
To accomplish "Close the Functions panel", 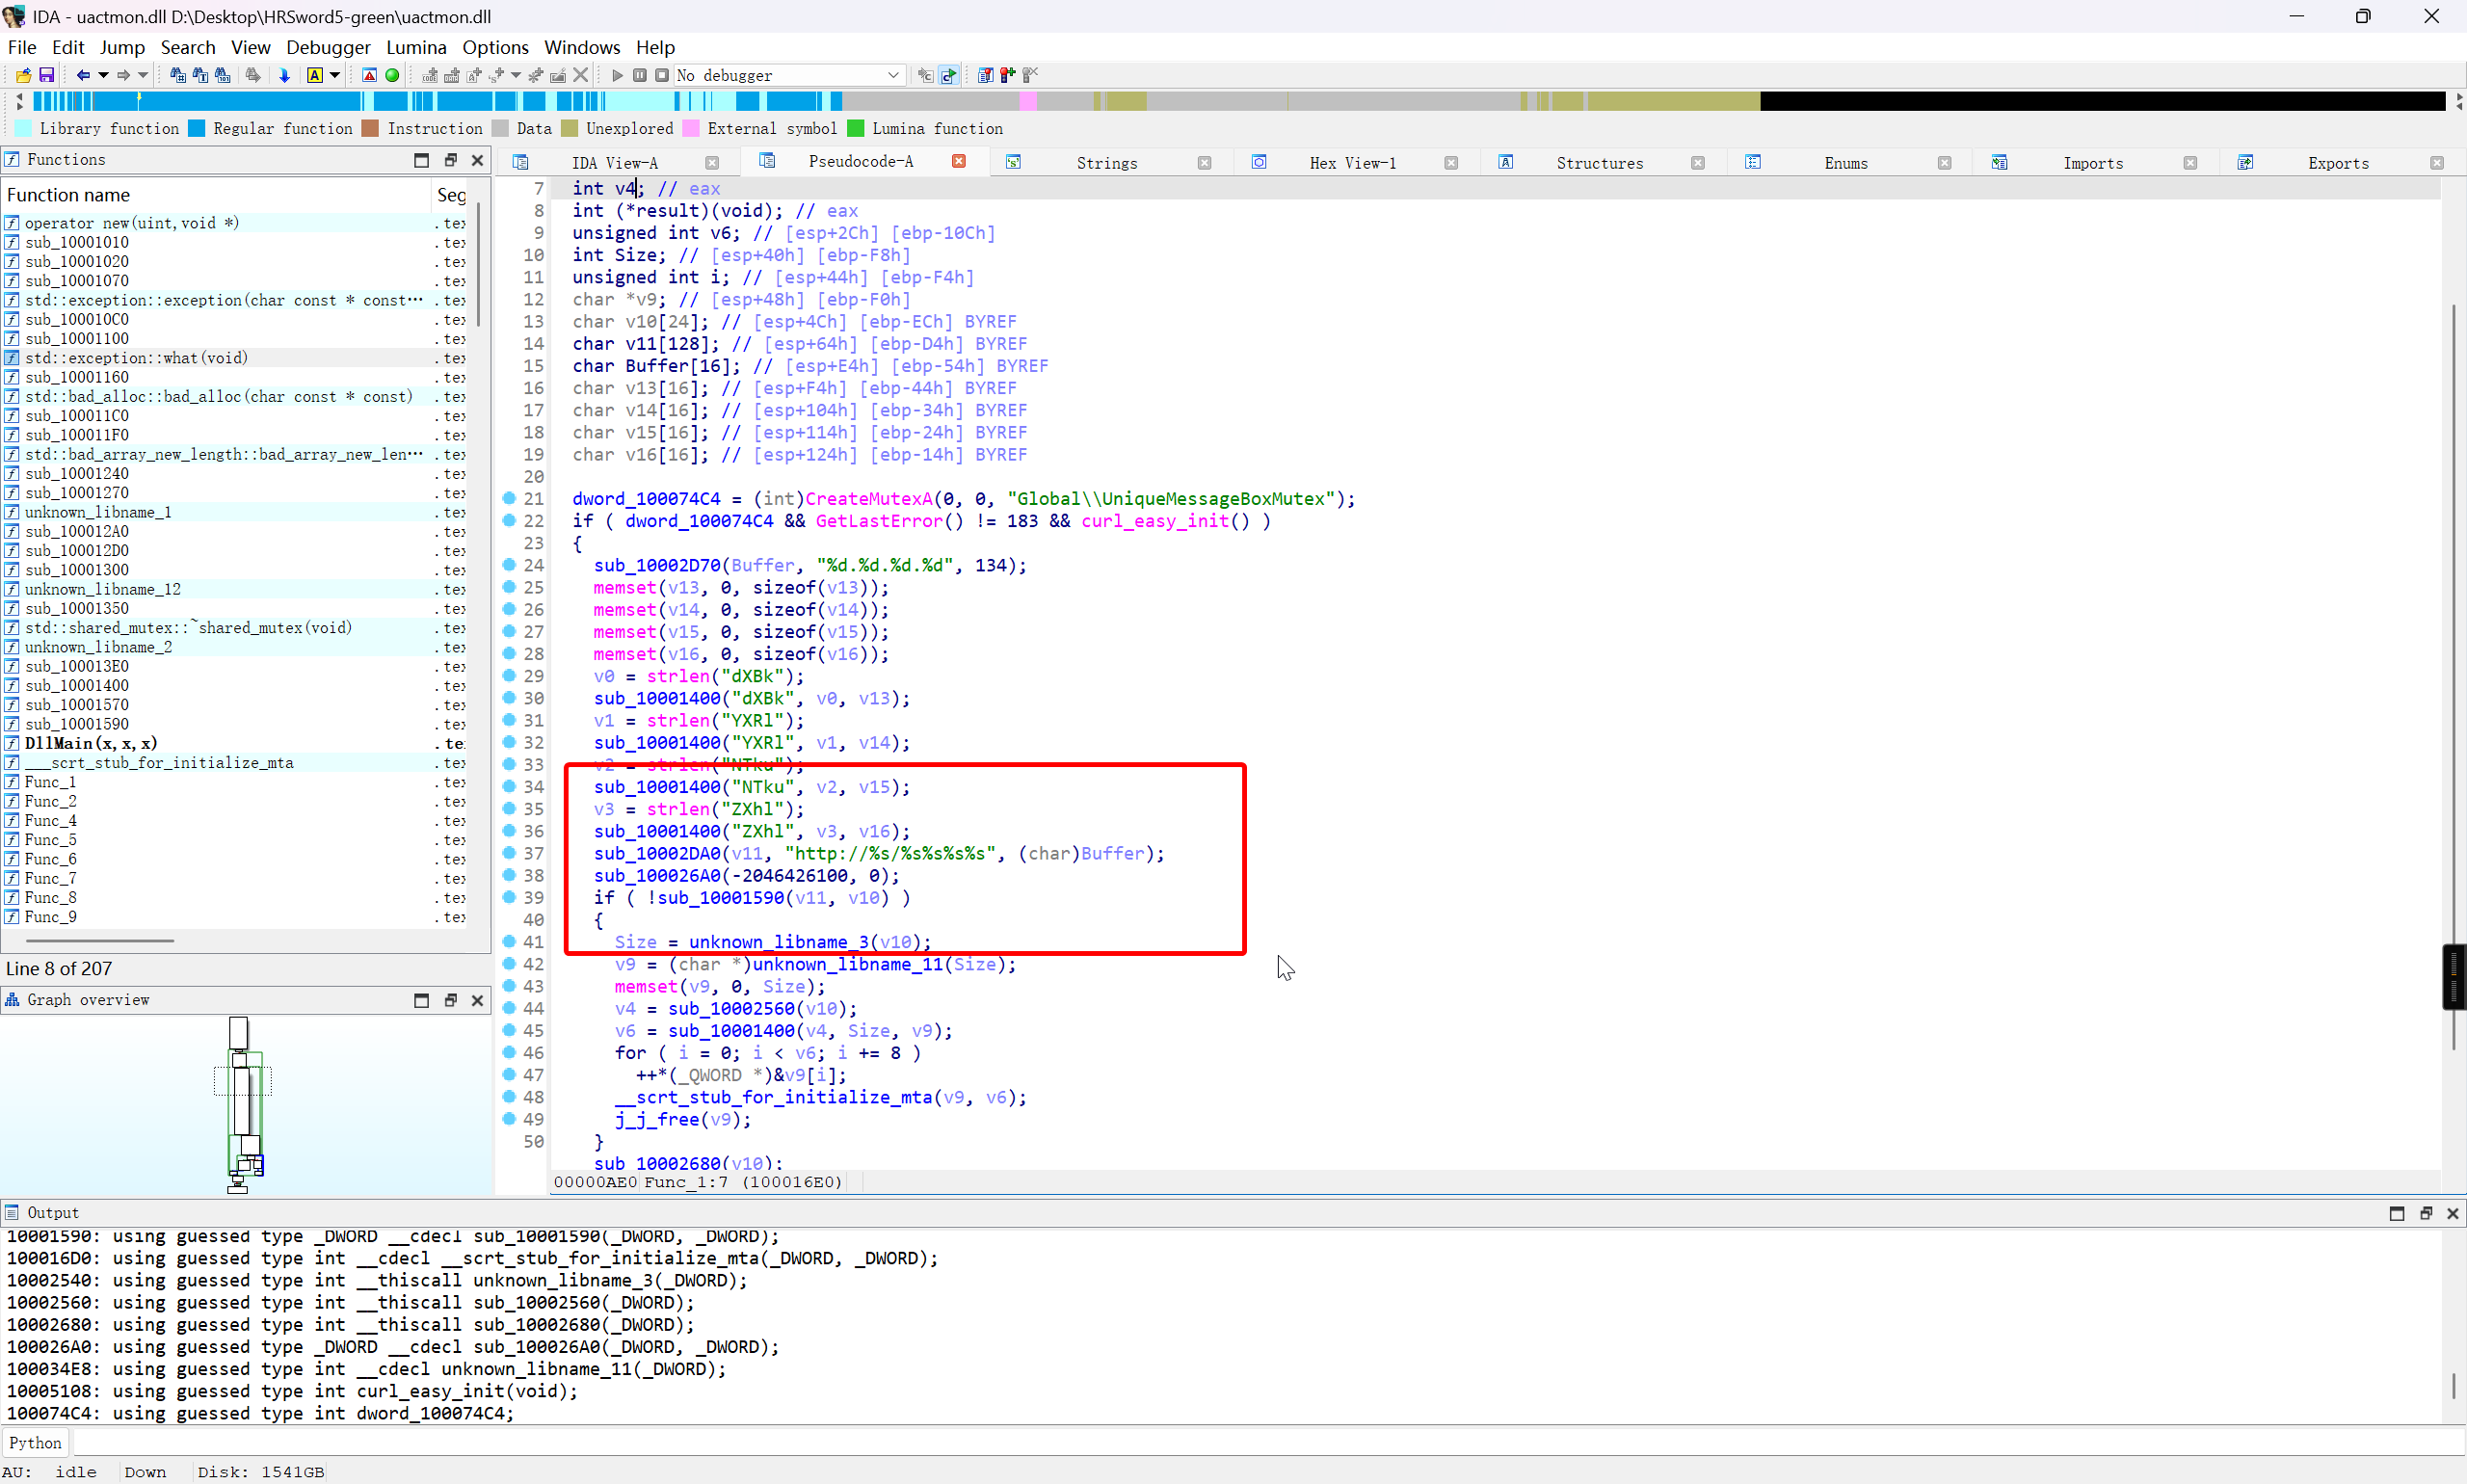I will (477, 160).
